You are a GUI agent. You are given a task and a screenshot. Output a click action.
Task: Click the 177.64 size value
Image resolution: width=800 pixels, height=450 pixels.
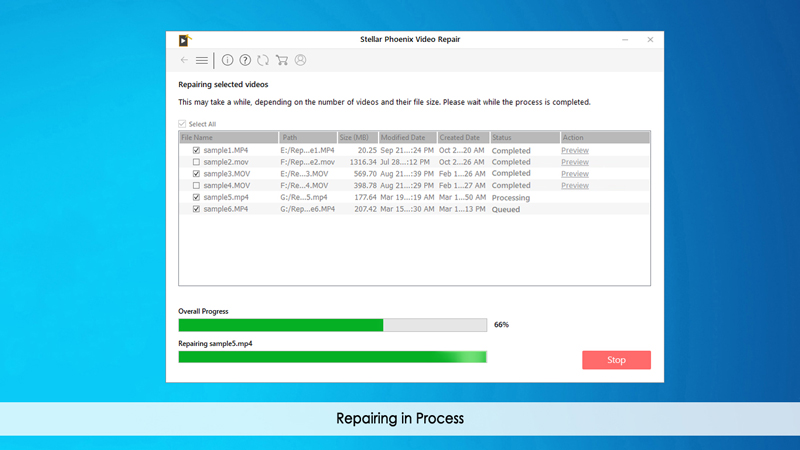[x=365, y=197]
